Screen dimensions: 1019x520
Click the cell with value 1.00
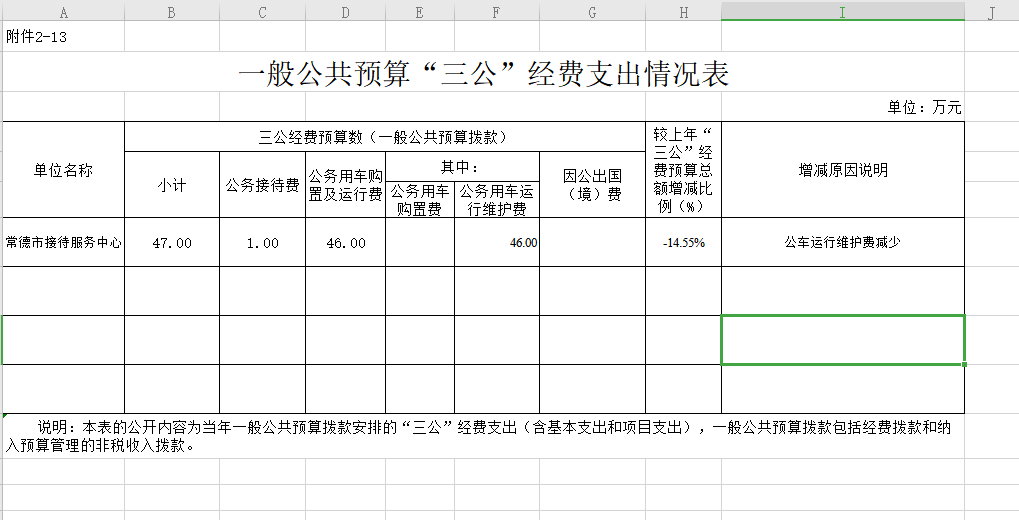point(262,243)
